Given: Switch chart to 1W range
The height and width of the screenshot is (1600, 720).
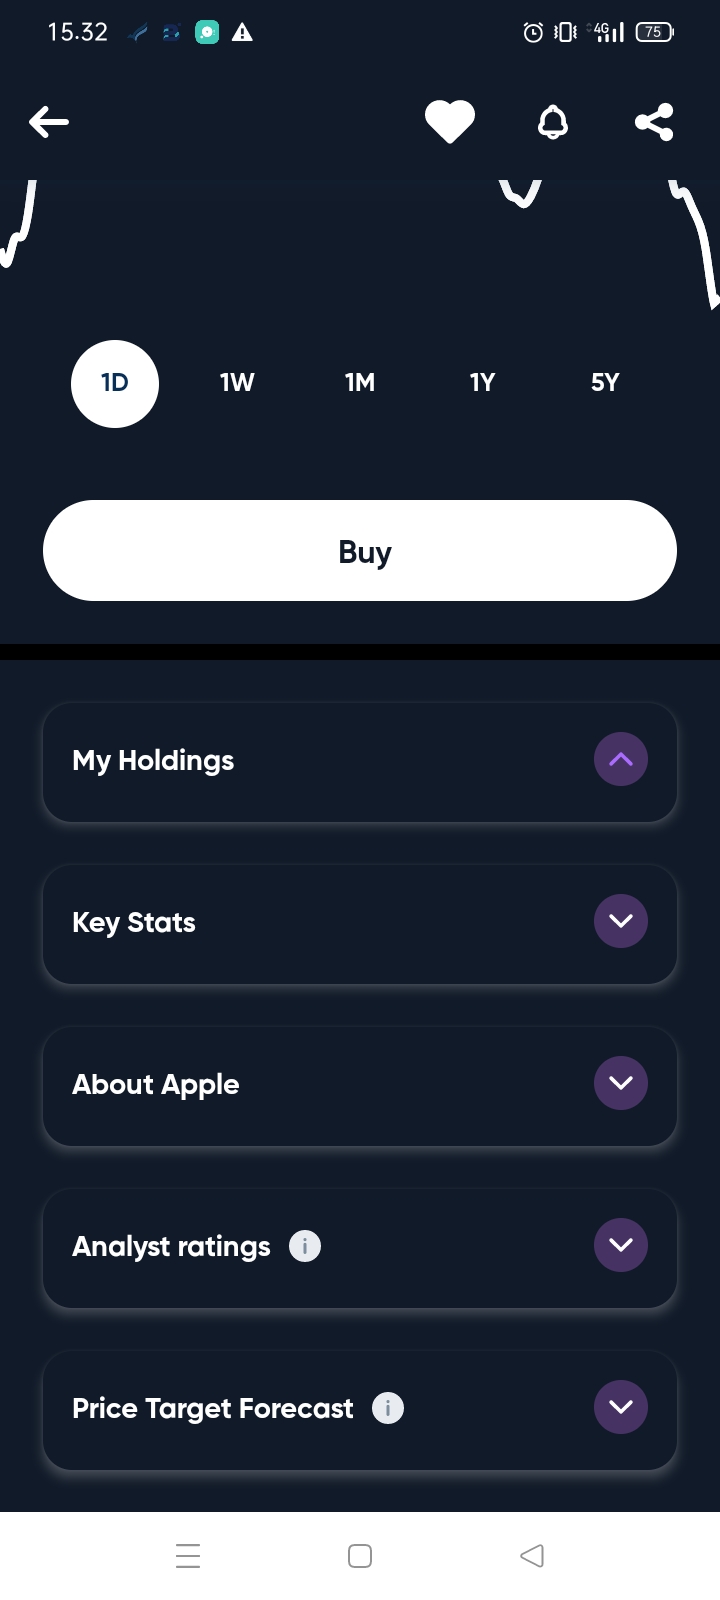Looking at the screenshot, I should (237, 383).
